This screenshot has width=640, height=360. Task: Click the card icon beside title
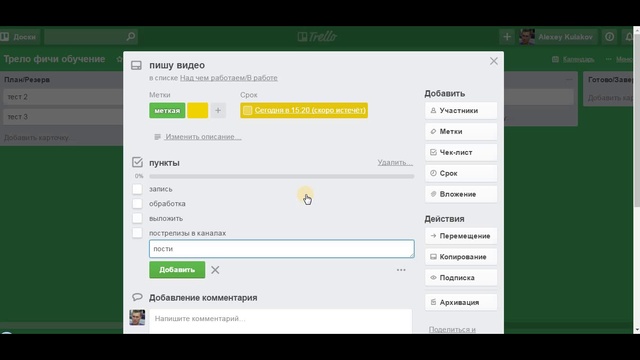pyautogui.click(x=136, y=65)
